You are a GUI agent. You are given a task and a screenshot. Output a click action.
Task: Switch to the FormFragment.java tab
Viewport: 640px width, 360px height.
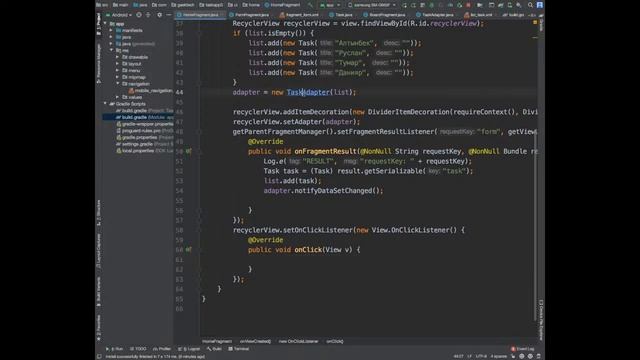click(249, 15)
